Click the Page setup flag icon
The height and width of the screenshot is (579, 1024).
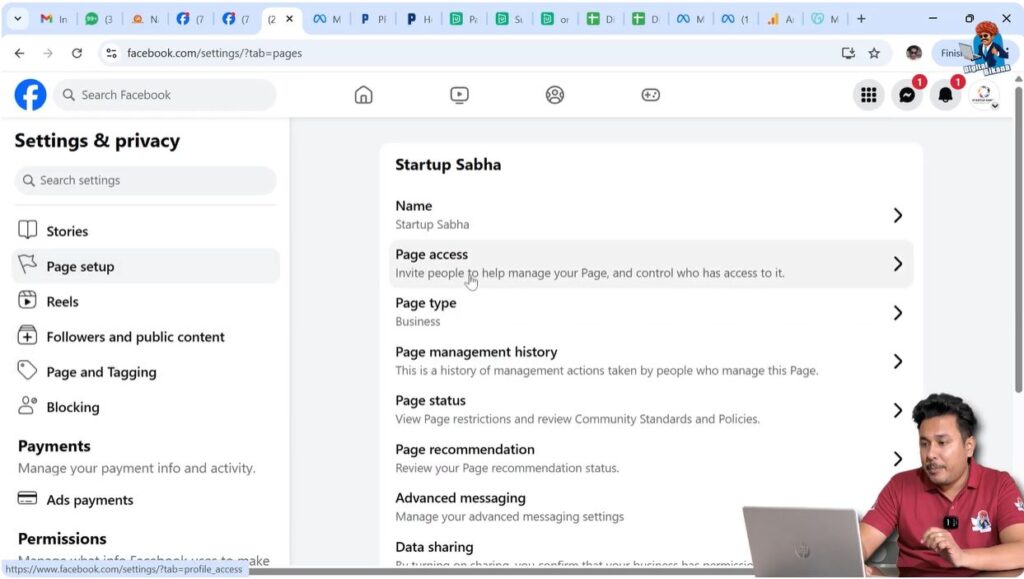point(27,264)
